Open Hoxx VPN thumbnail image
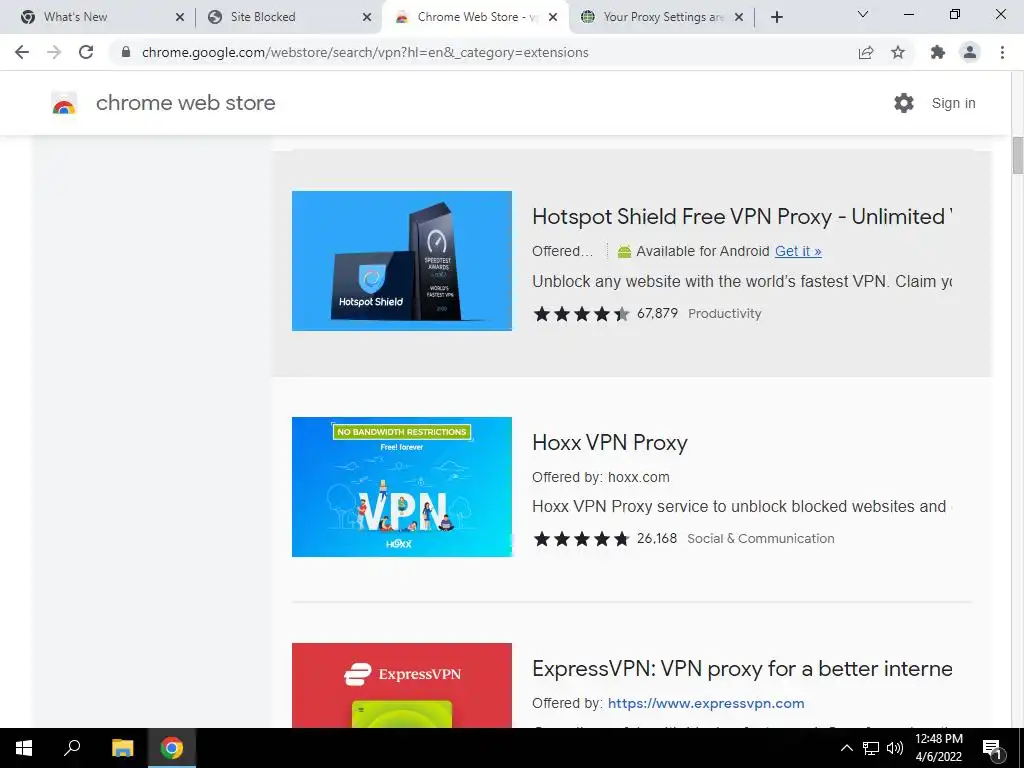The width and height of the screenshot is (1024, 768). [402, 487]
